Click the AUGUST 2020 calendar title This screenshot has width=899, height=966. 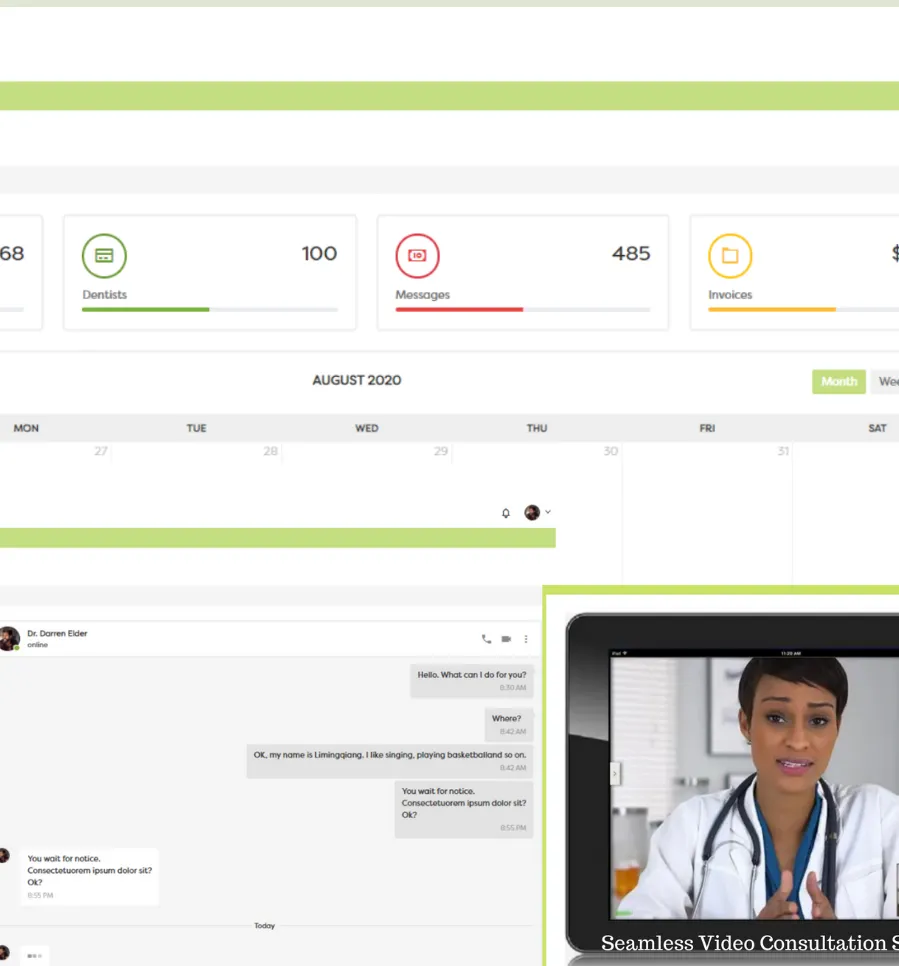(357, 380)
